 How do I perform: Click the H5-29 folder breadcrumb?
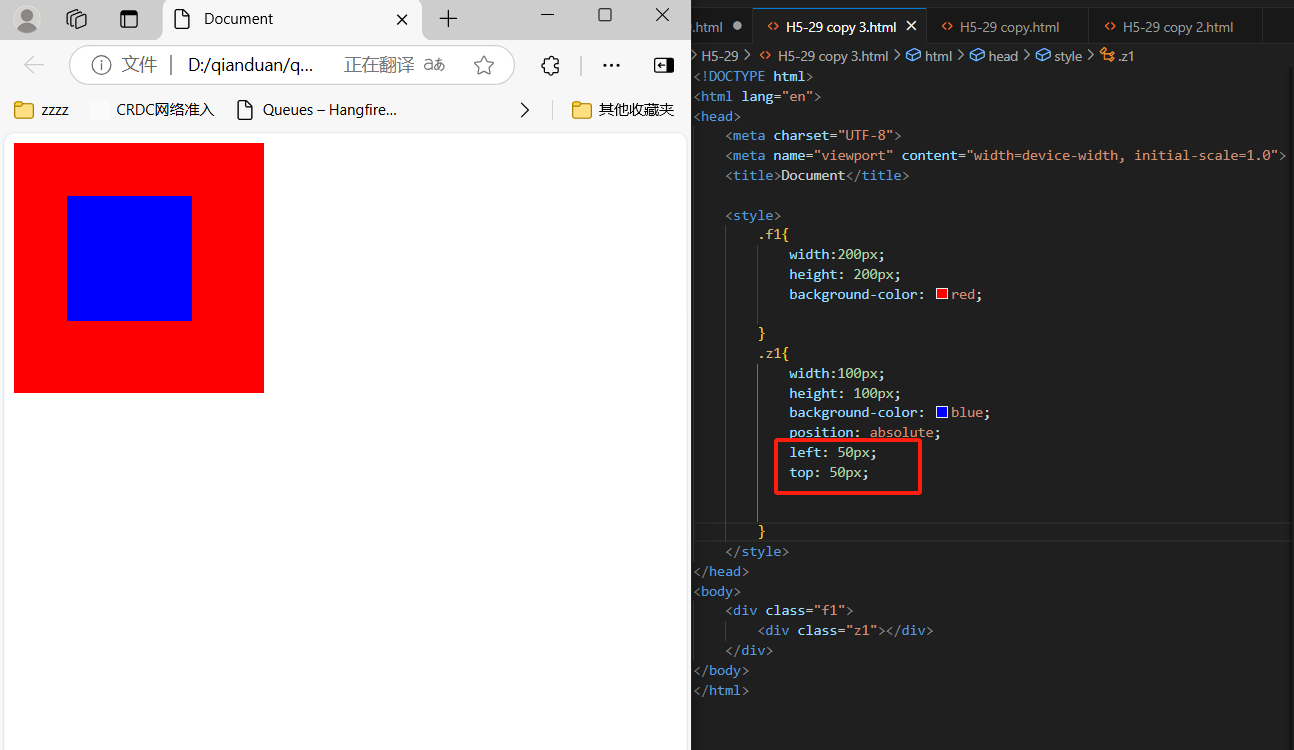pyautogui.click(x=720, y=56)
